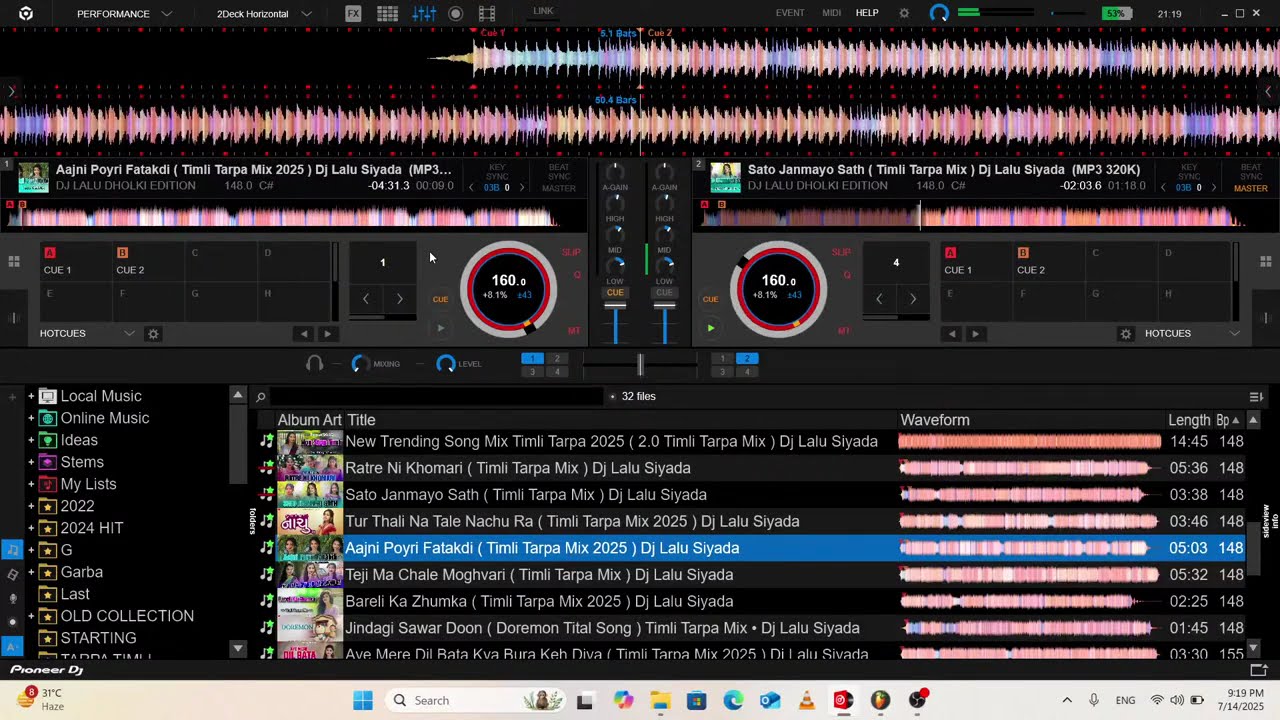The width and height of the screenshot is (1280, 720).
Task: Click the browser search field
Action: 438,397
